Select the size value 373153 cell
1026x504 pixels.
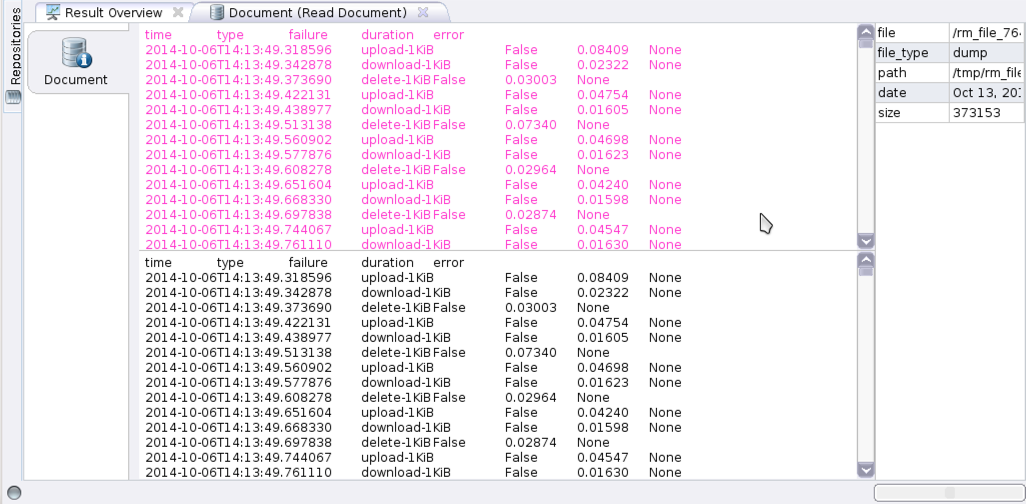click(x=986, y=113)
